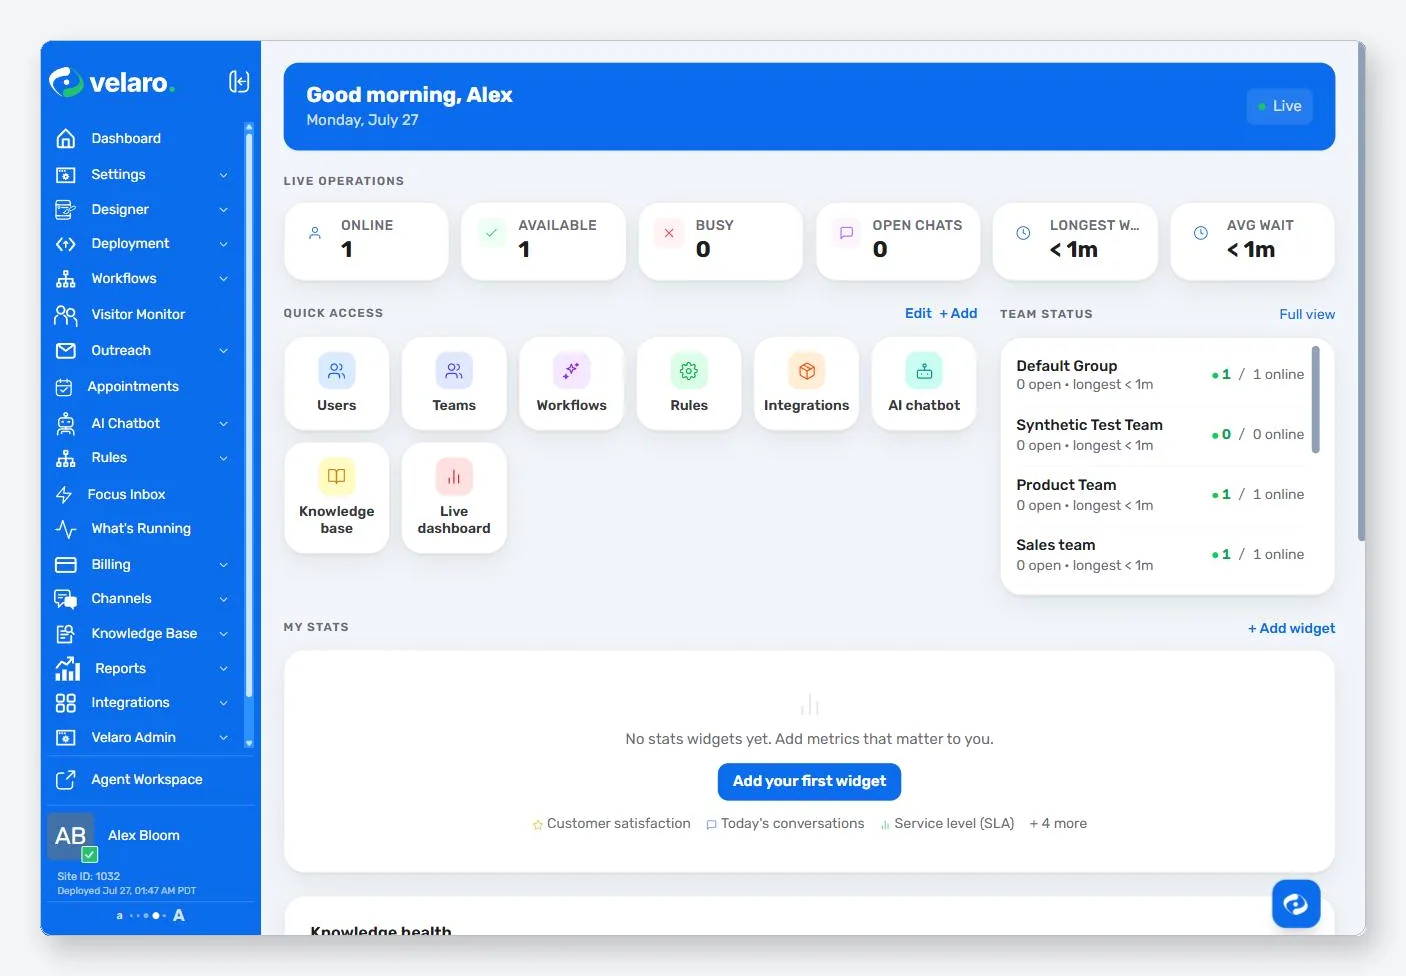The height and width of the screenshot is (976, 1406).
Task: Click Edit in Quick Access
Action: [918, 314]
